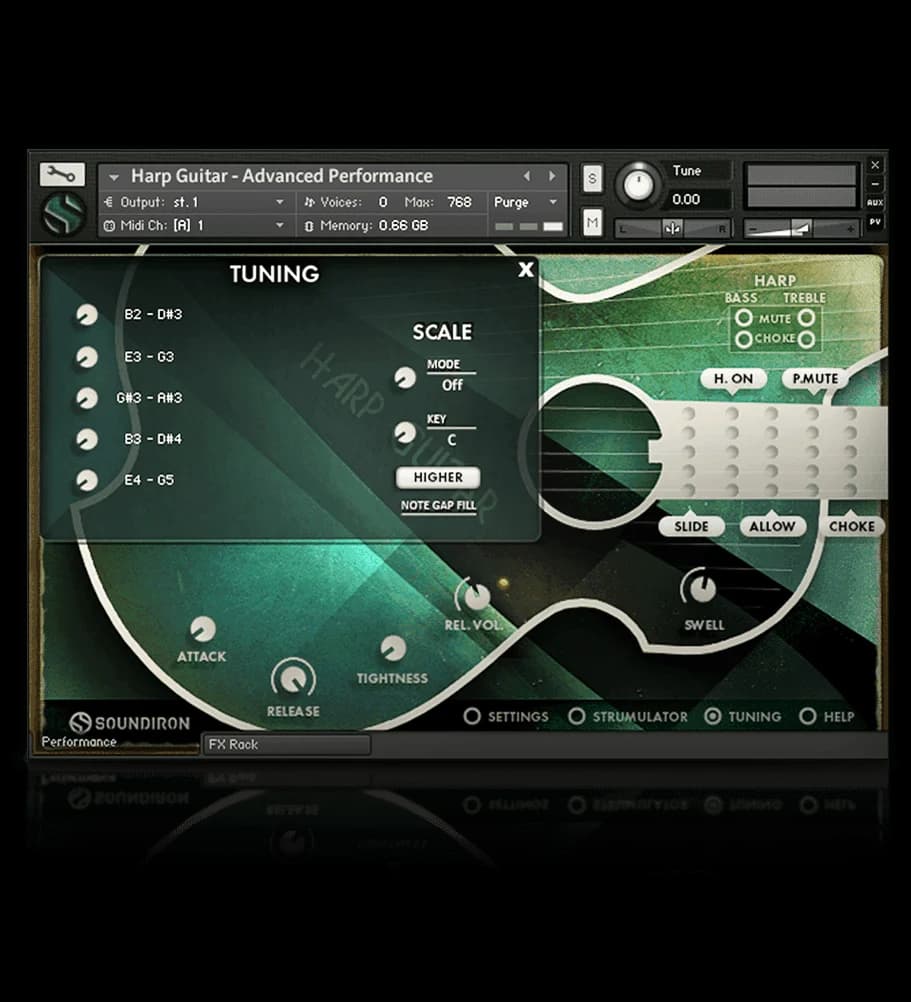Toggle the Harp Bass Mute radio

tap(743, 318)
